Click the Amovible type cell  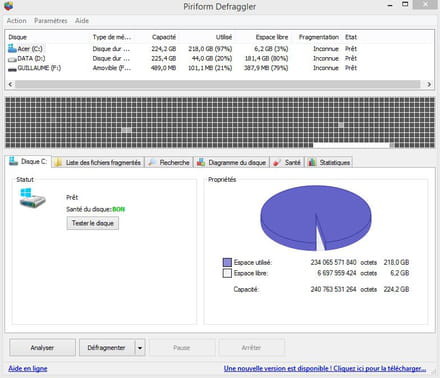tap(112, 68)
